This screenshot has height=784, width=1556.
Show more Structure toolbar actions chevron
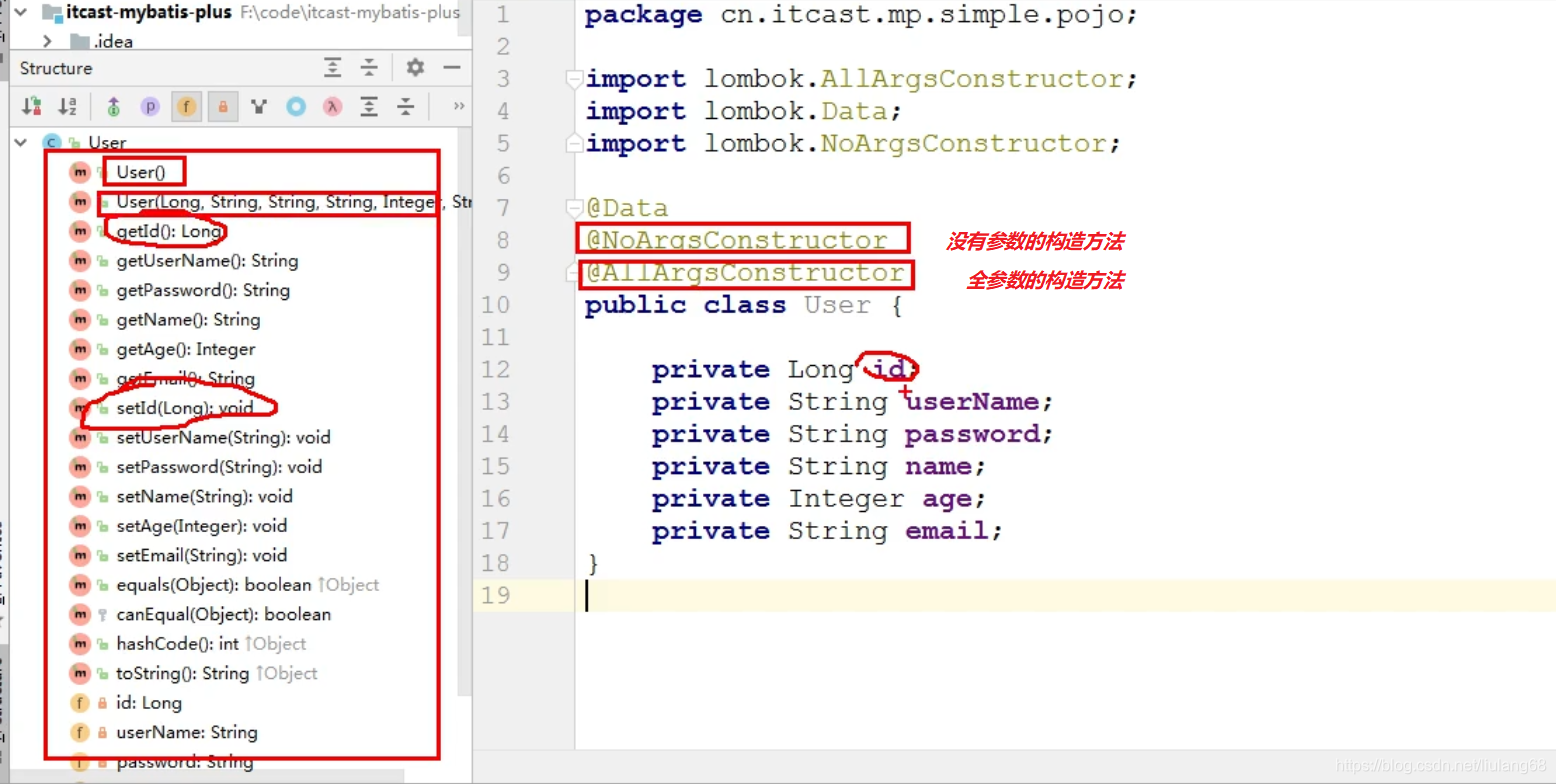click(459, 106)
